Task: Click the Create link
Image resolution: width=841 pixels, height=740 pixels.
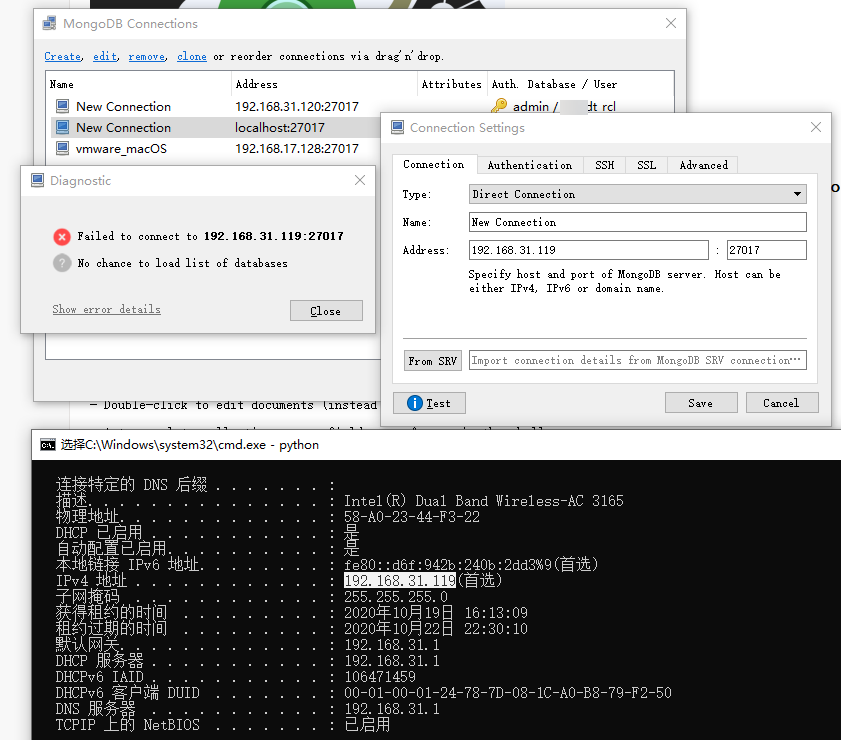Action: pyautogui.click(x=63, y=56)
